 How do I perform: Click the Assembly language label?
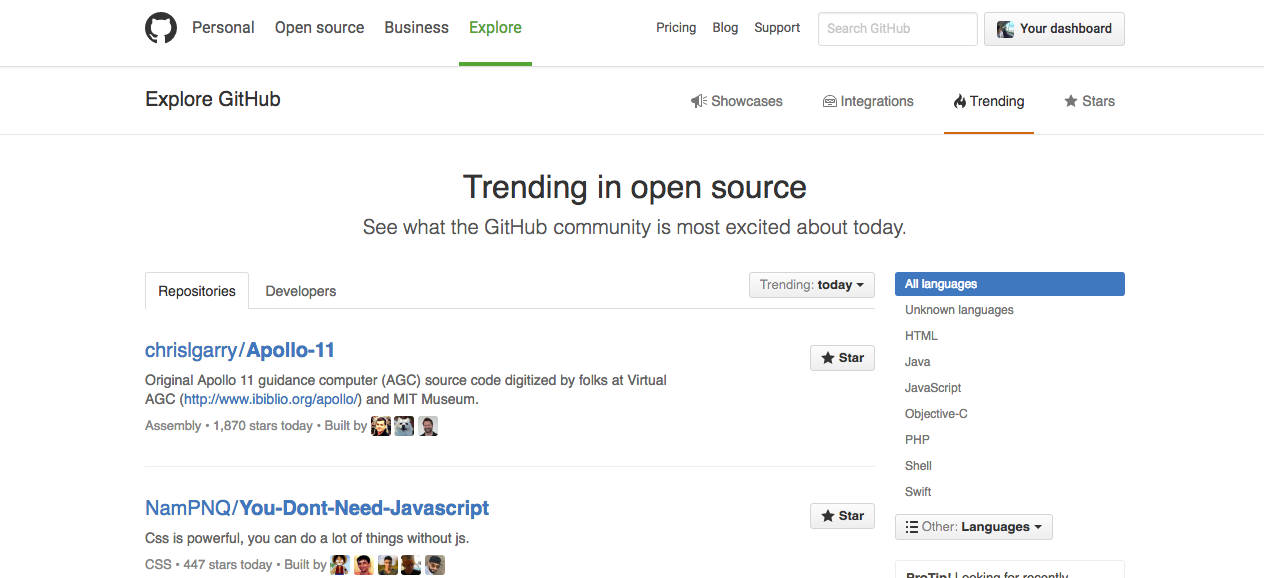(173, 426)
